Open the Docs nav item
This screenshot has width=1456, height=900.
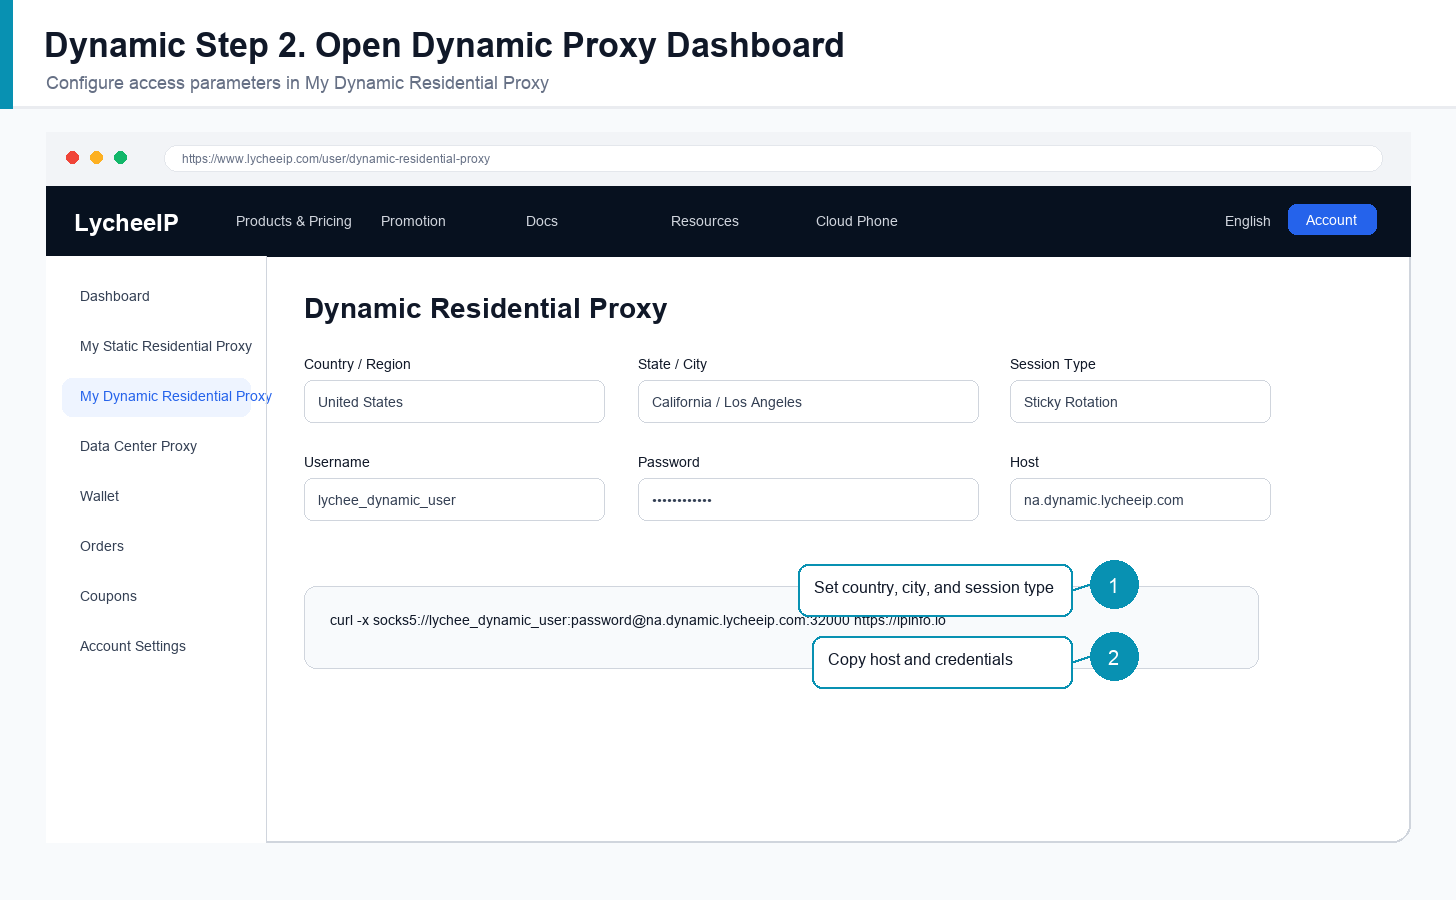[542, 221]
